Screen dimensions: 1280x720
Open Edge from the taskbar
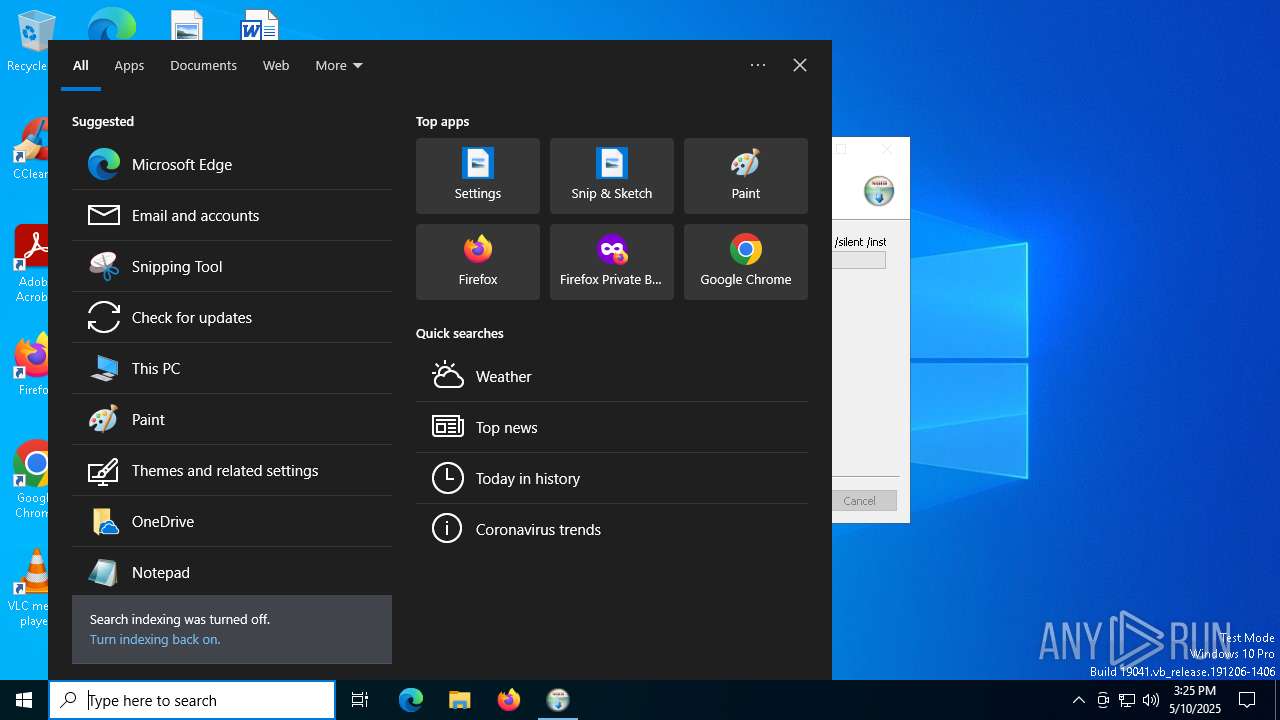411,700
